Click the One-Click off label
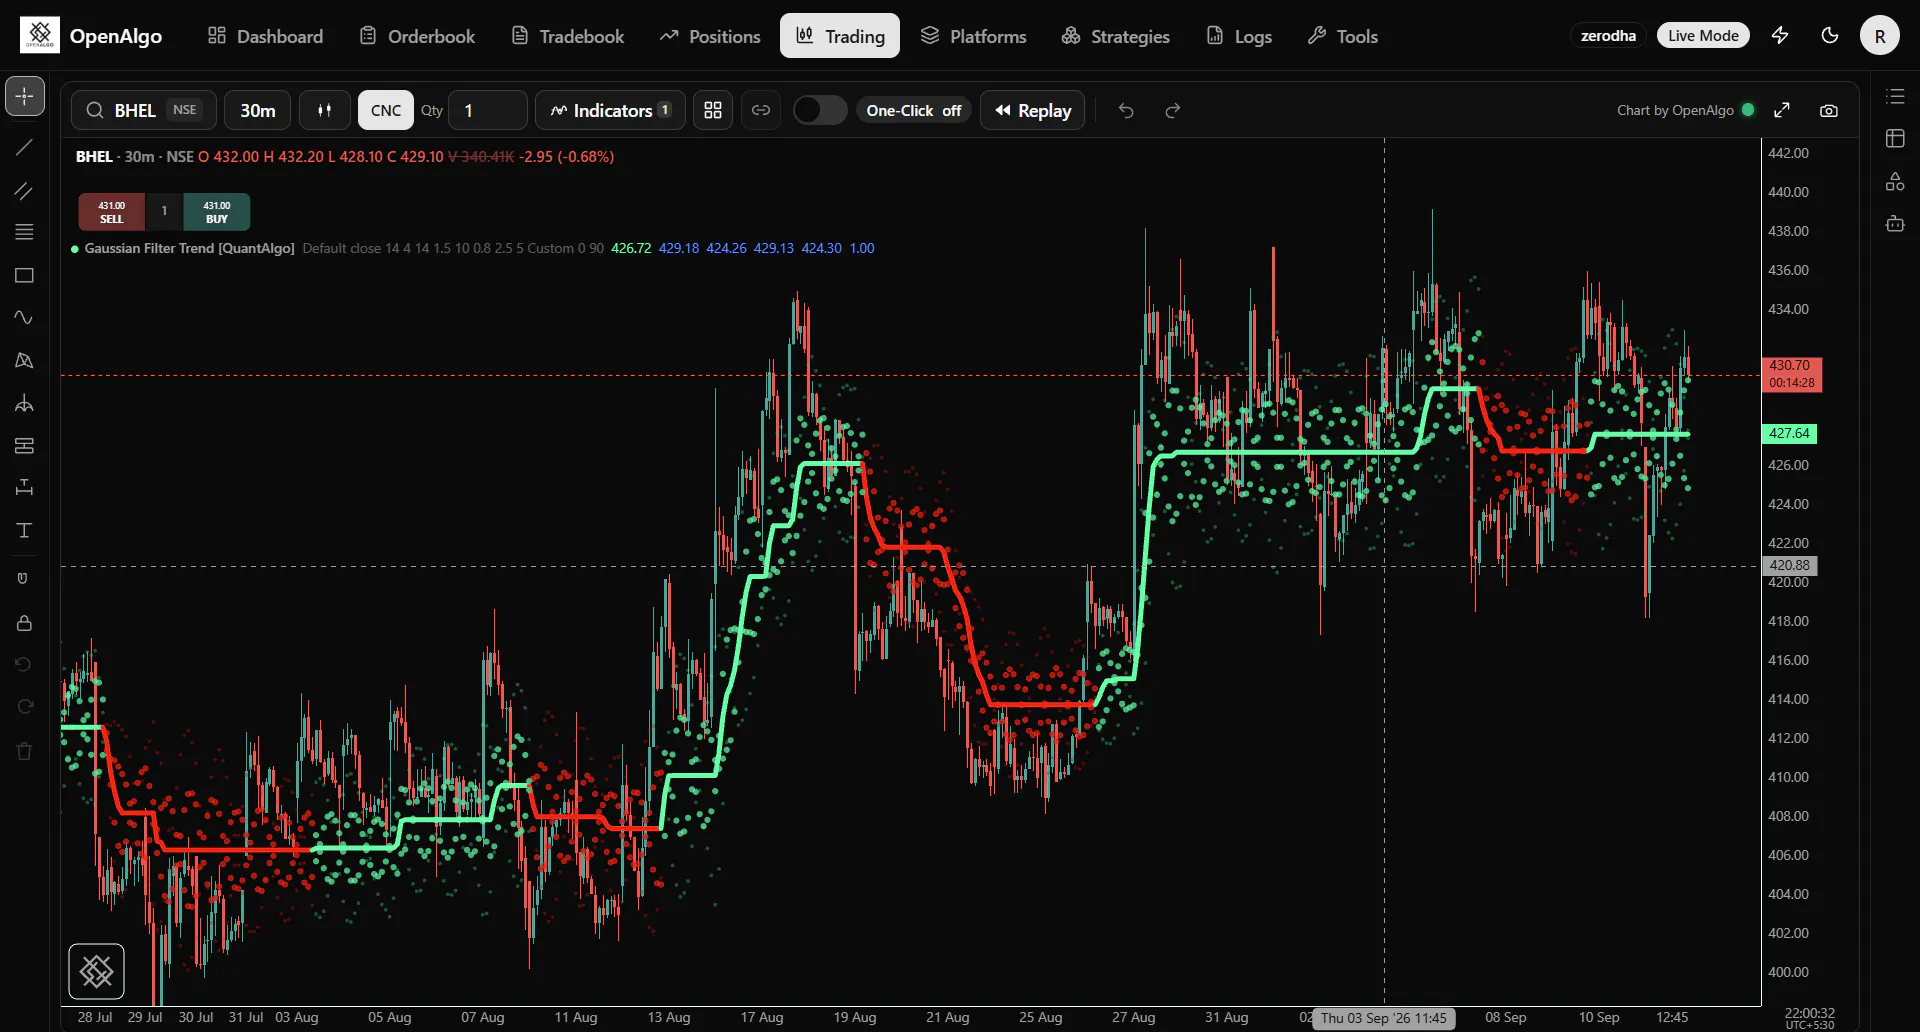 pyautogui.click(x=914, y=110)
